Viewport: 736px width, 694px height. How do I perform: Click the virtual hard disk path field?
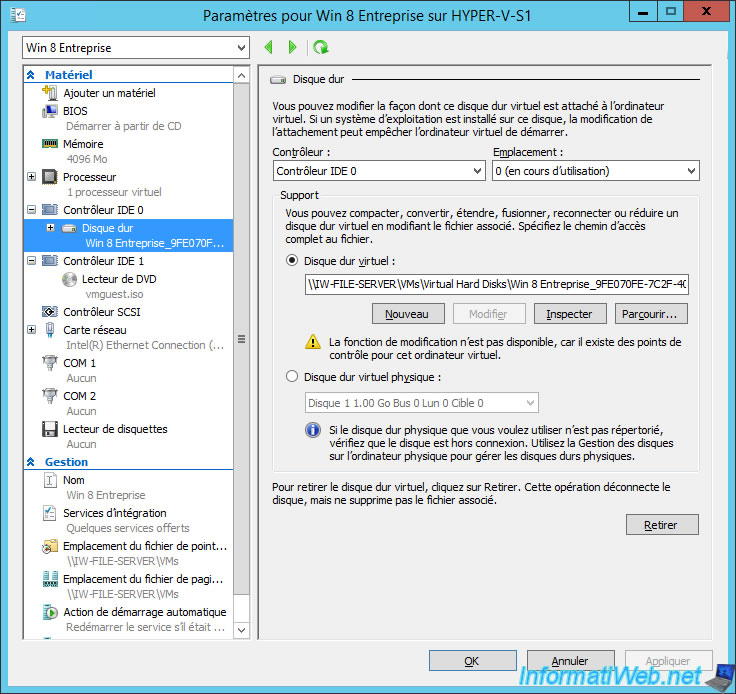[x=497, y=284]
